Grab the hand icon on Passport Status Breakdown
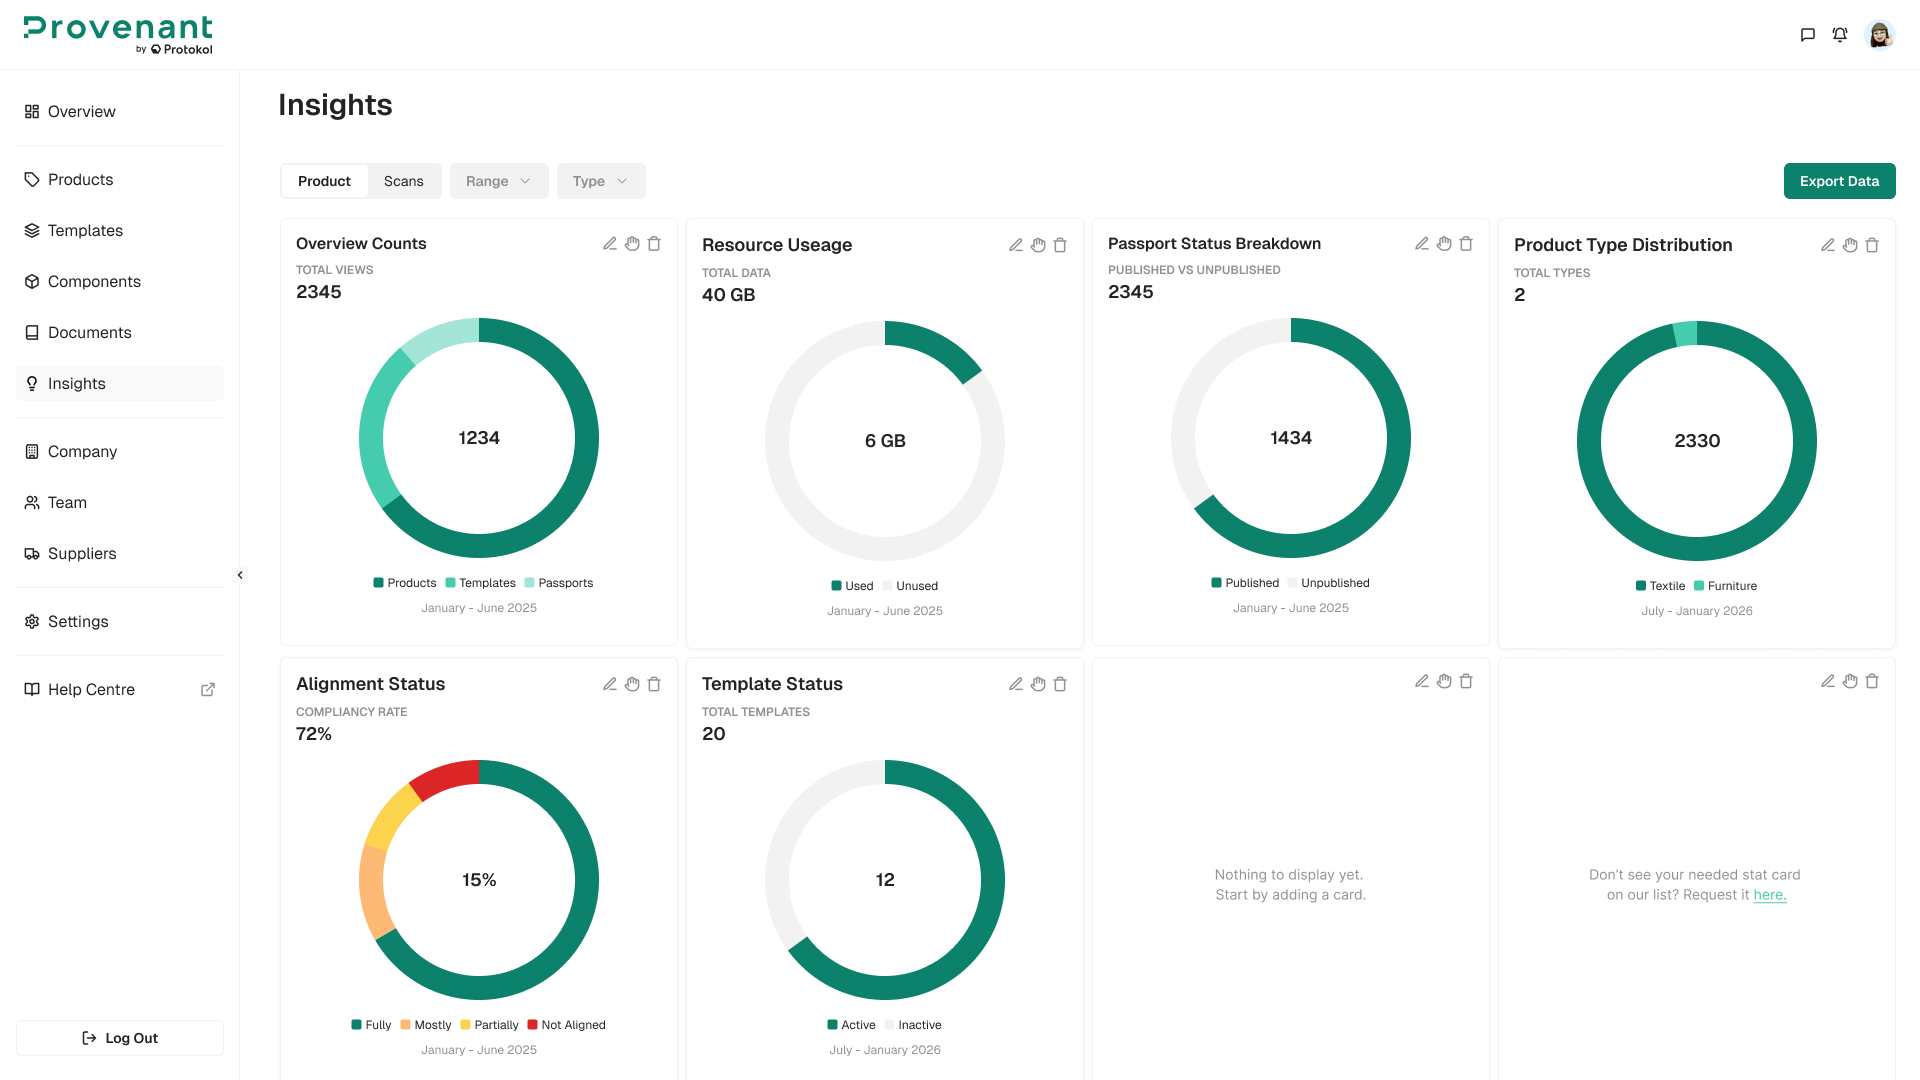1920x1080 pixels. (1444, 244)
